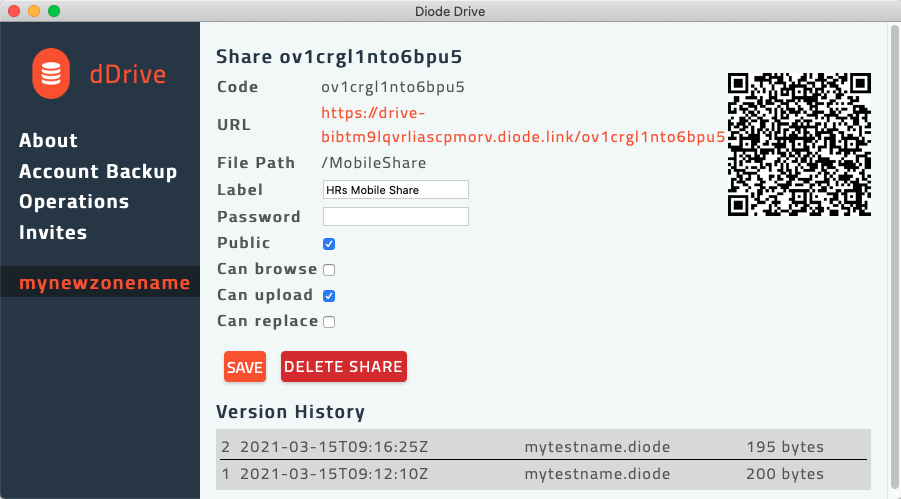
Task: Focus the Password input field
Action: click(396, 217)
